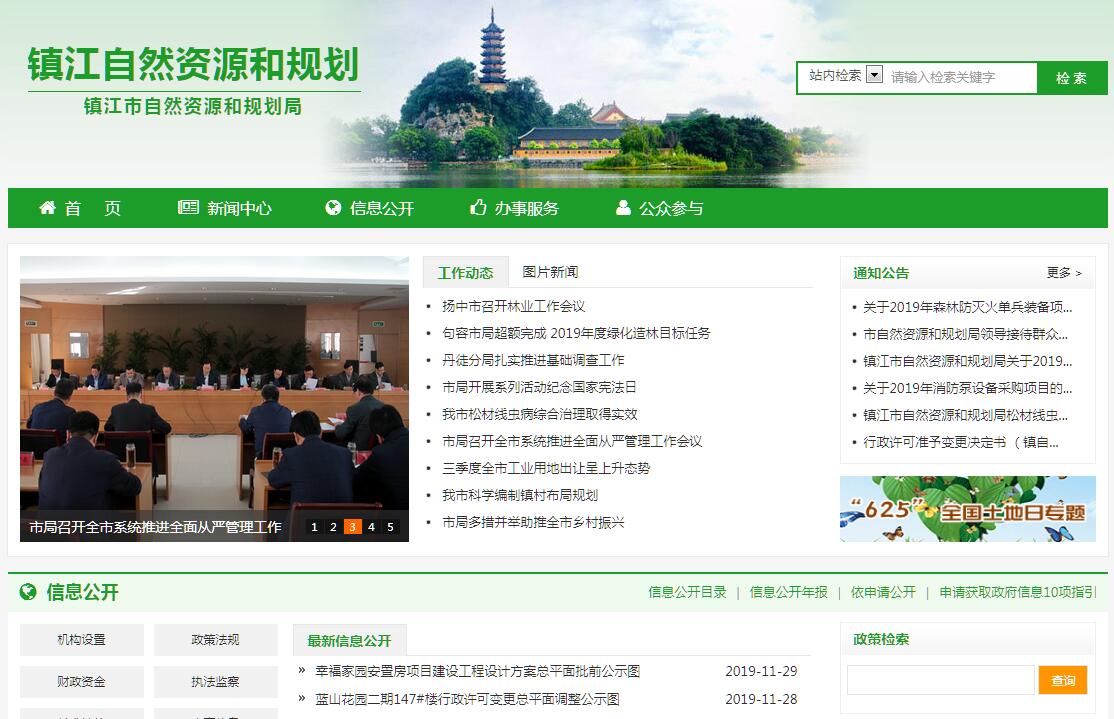Click the globe icon in the 信息公开 section header
1114x719 pixels.
click(28, 591)
